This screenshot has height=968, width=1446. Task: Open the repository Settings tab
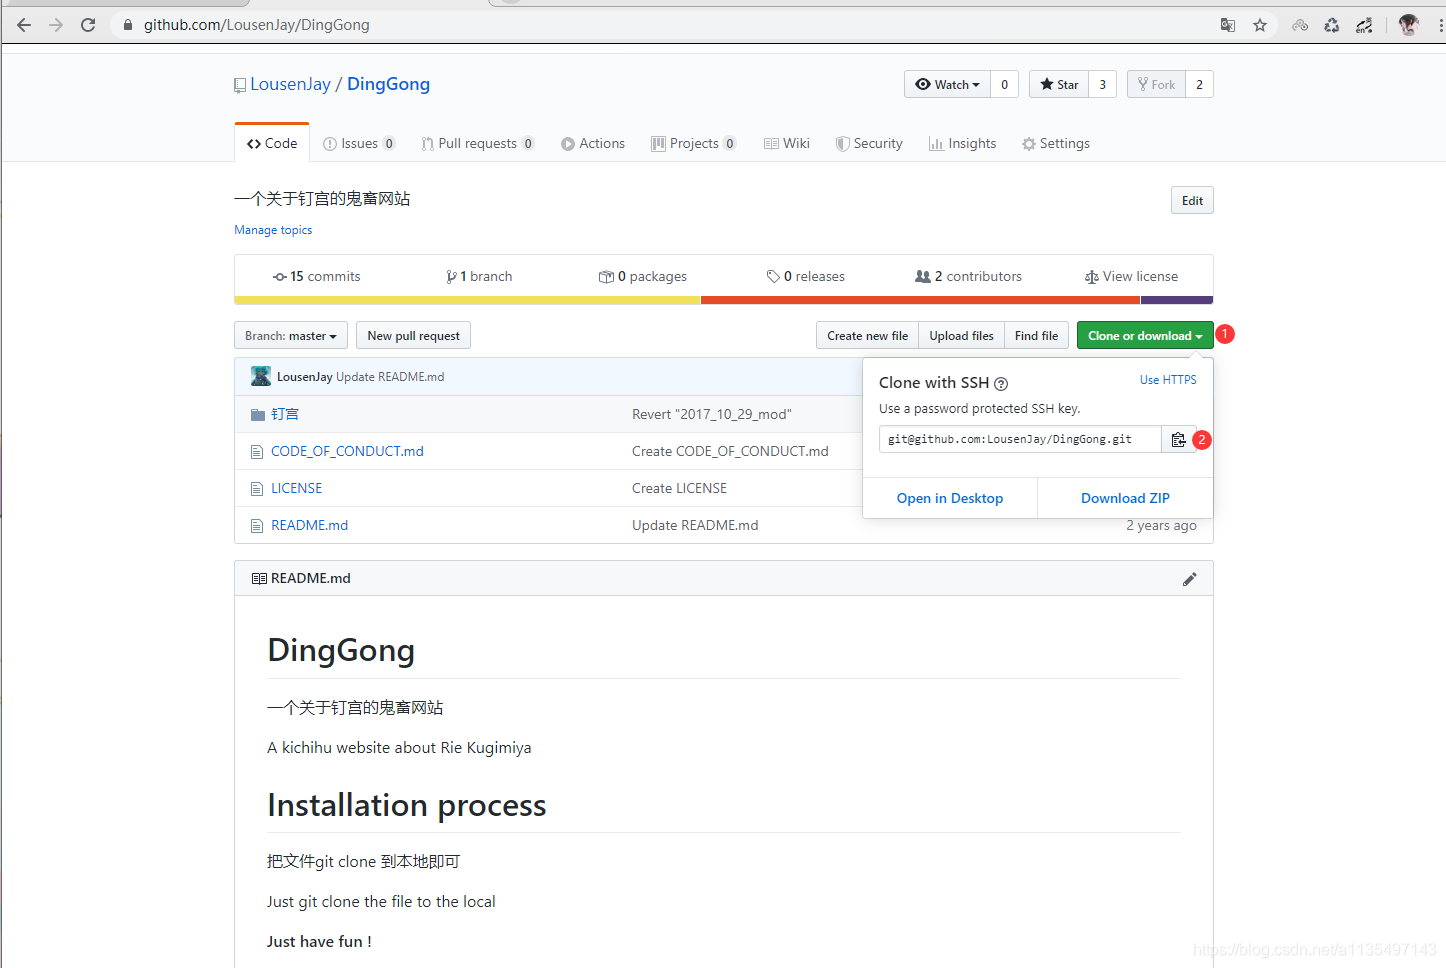point(1056,143)
